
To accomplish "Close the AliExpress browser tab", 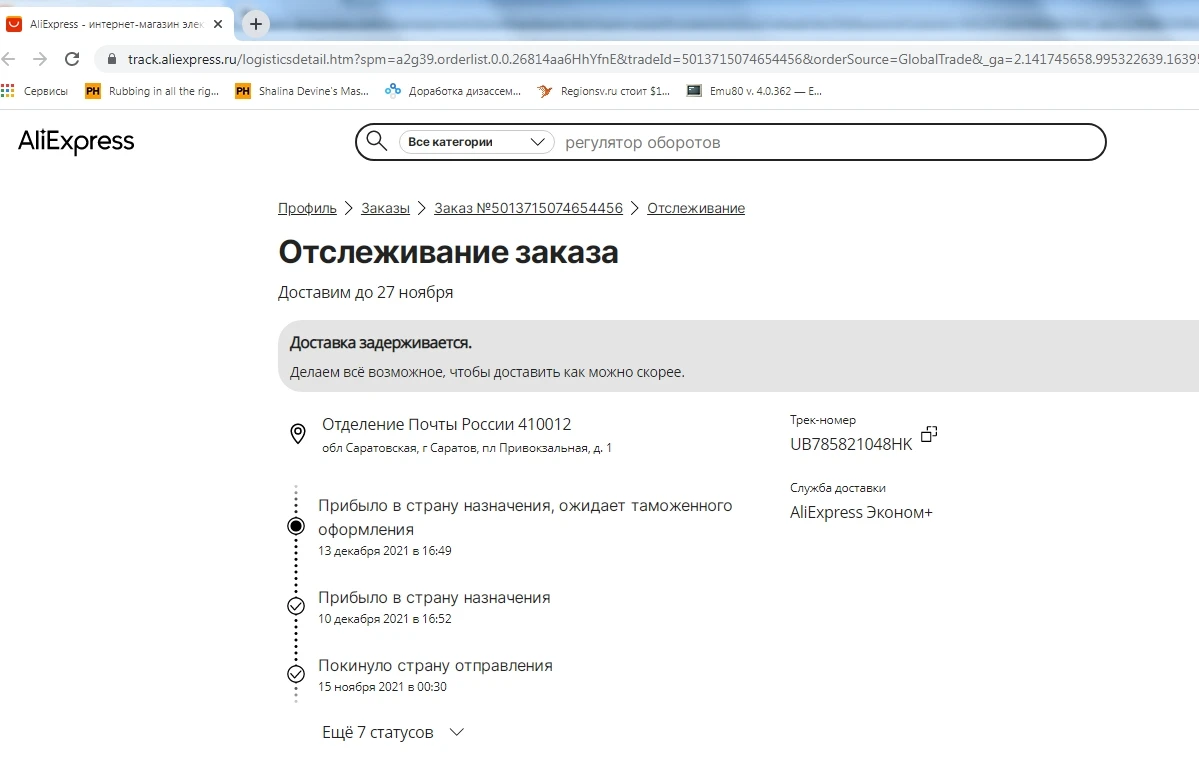I will click(218, 24).
